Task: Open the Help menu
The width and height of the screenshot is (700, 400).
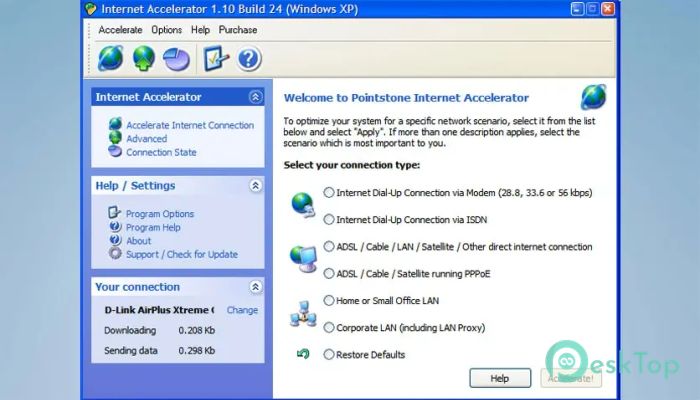Action: coord(200,30)
